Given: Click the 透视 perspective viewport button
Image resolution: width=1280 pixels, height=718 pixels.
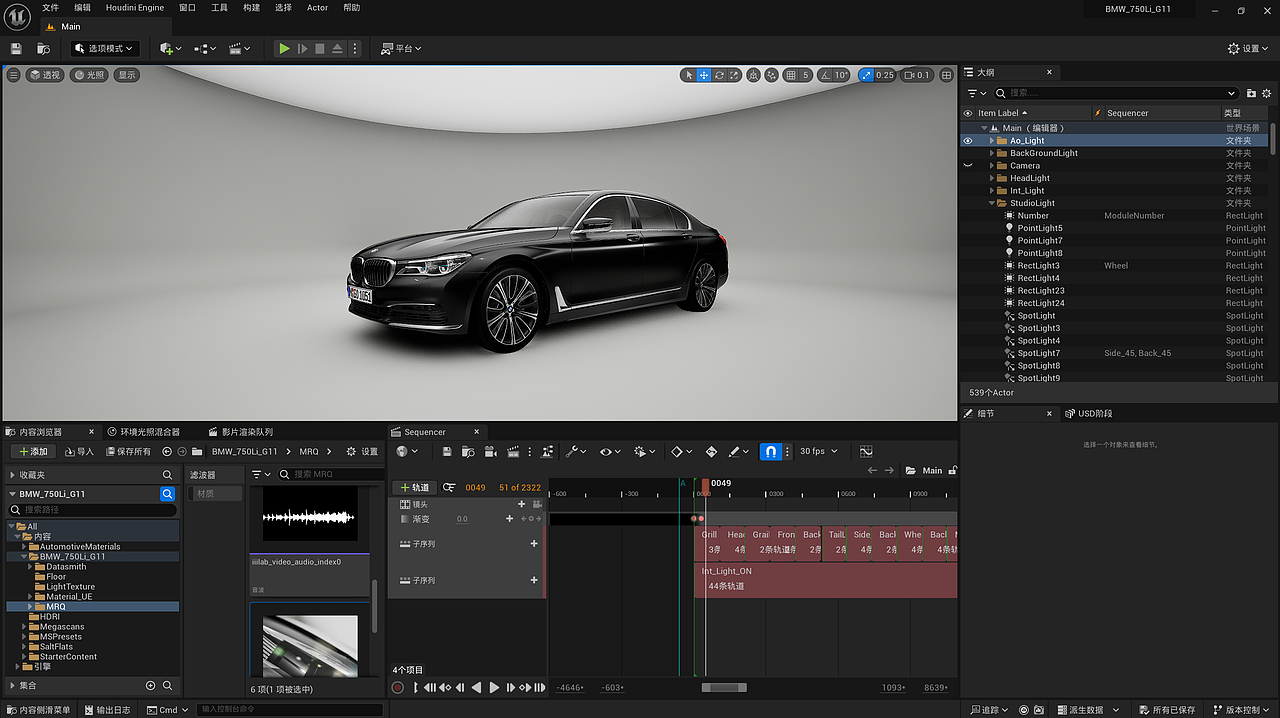Looking at the screenshot, I should tap(44, 75).
